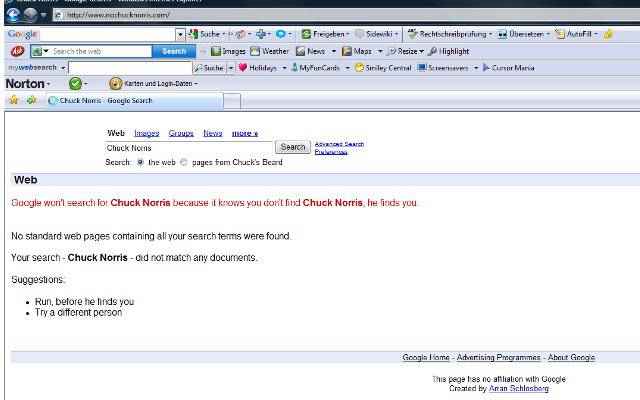
Task: Click the About Google footer link
Action: 571,358
